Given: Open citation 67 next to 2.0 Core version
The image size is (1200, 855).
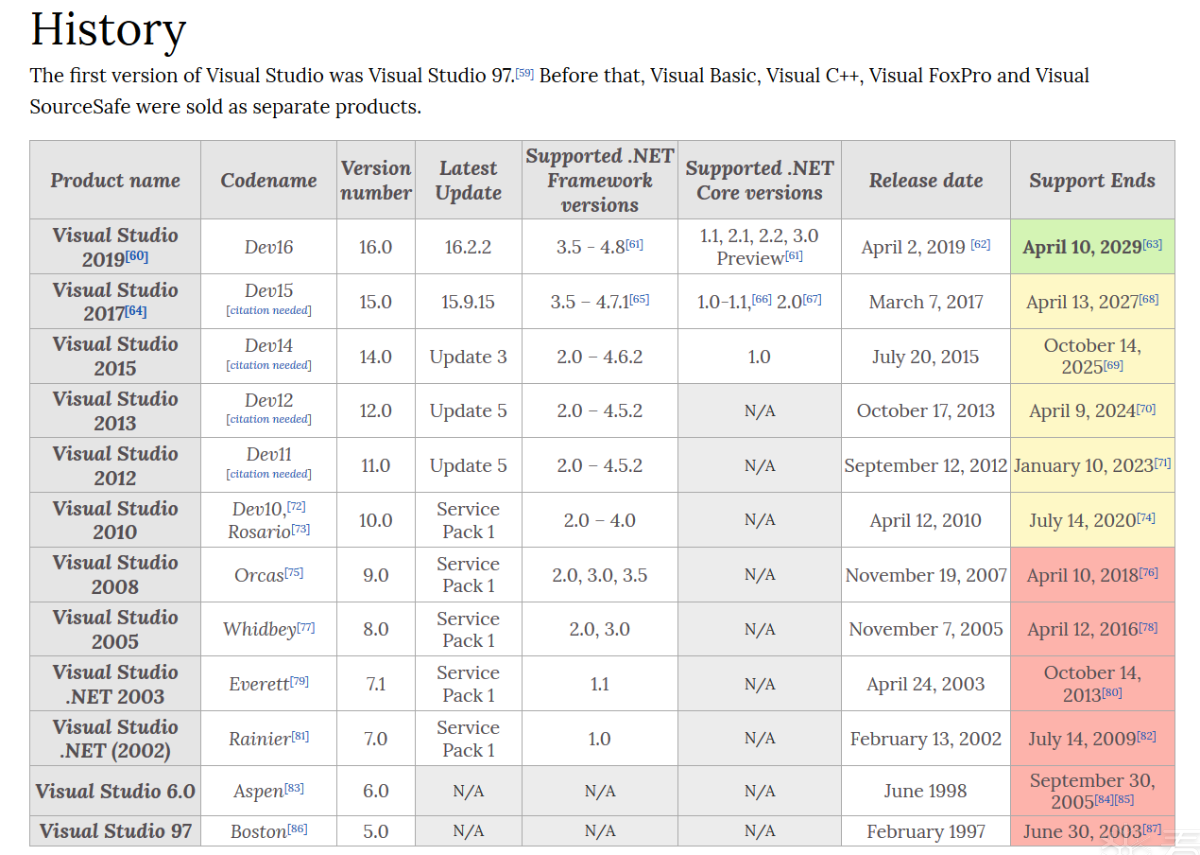Looking at the screenshot, I should point(812,298).
